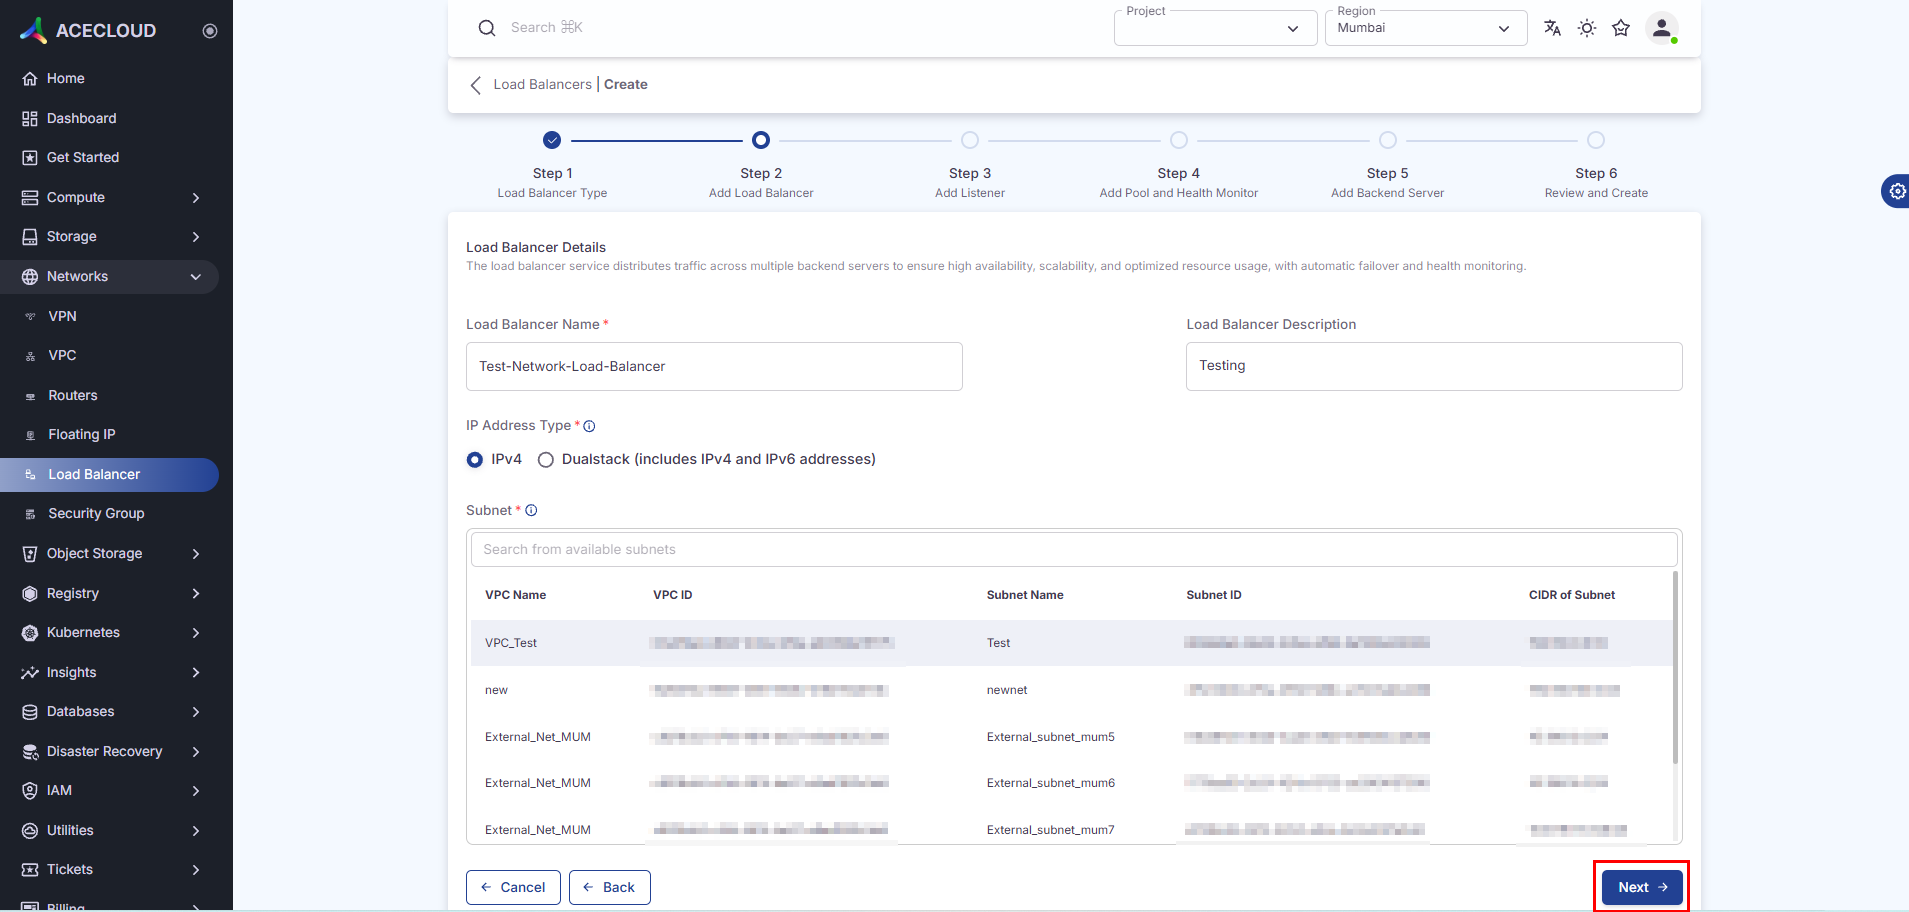
Task: Open Floating IP menu item
Action: point(82,435)
